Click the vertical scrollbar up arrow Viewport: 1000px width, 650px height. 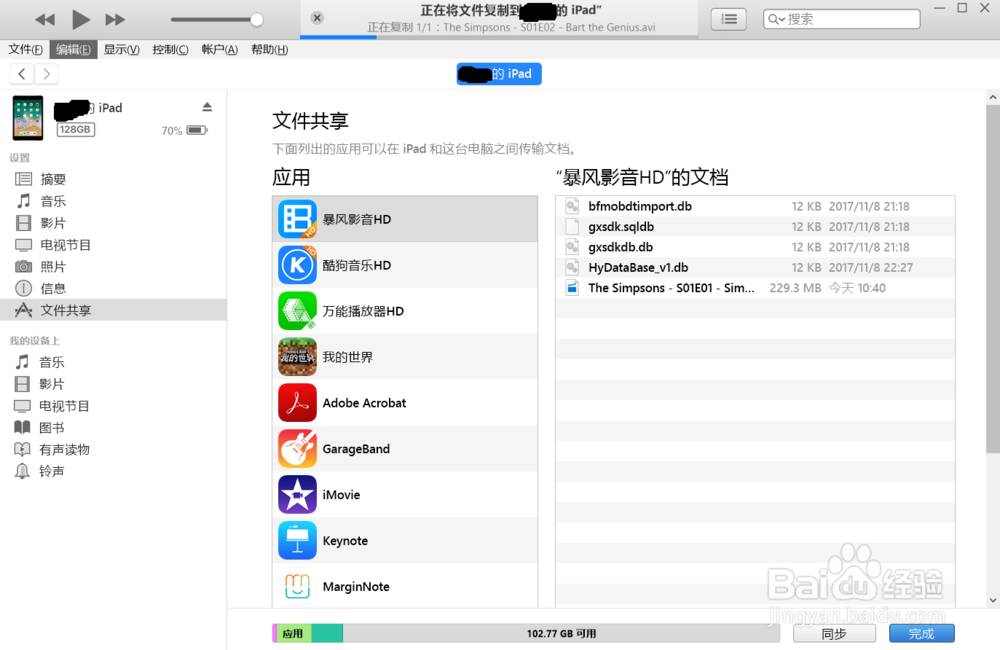tap(993, 97)
